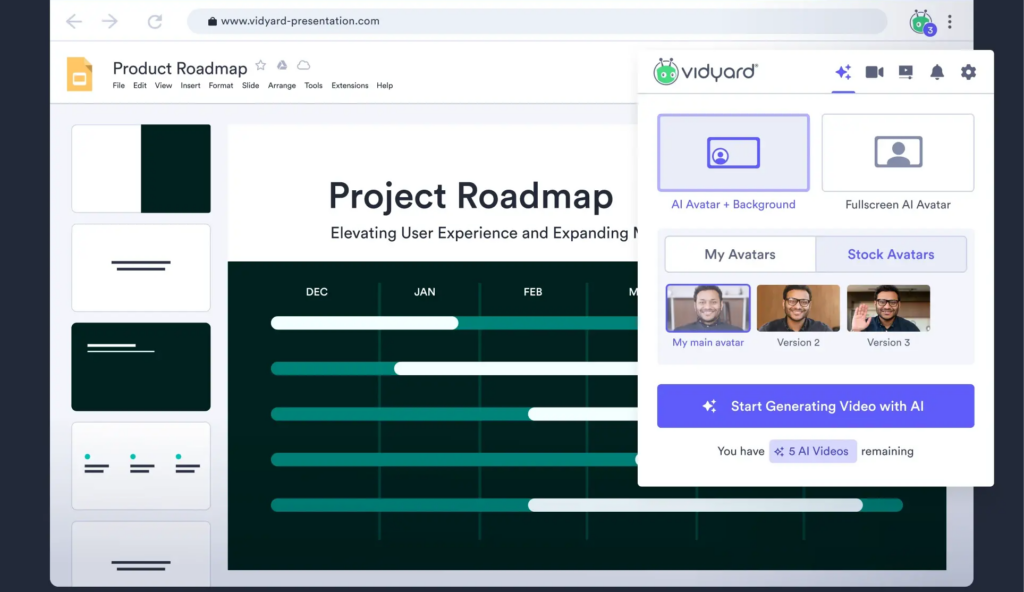Click the lock icon in the address bar
1024x592 pixels.
click(x=212, y=22)
